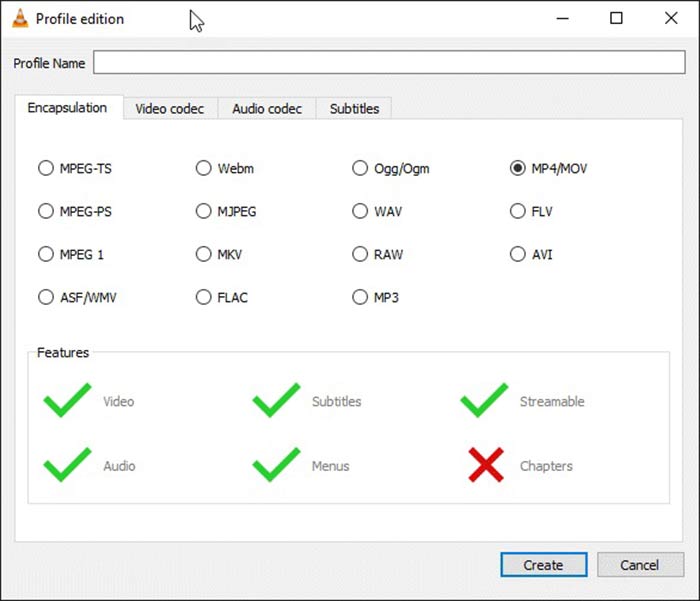Pick the AVI encapsulation option
700x601 pixels.
pos(518,254)
